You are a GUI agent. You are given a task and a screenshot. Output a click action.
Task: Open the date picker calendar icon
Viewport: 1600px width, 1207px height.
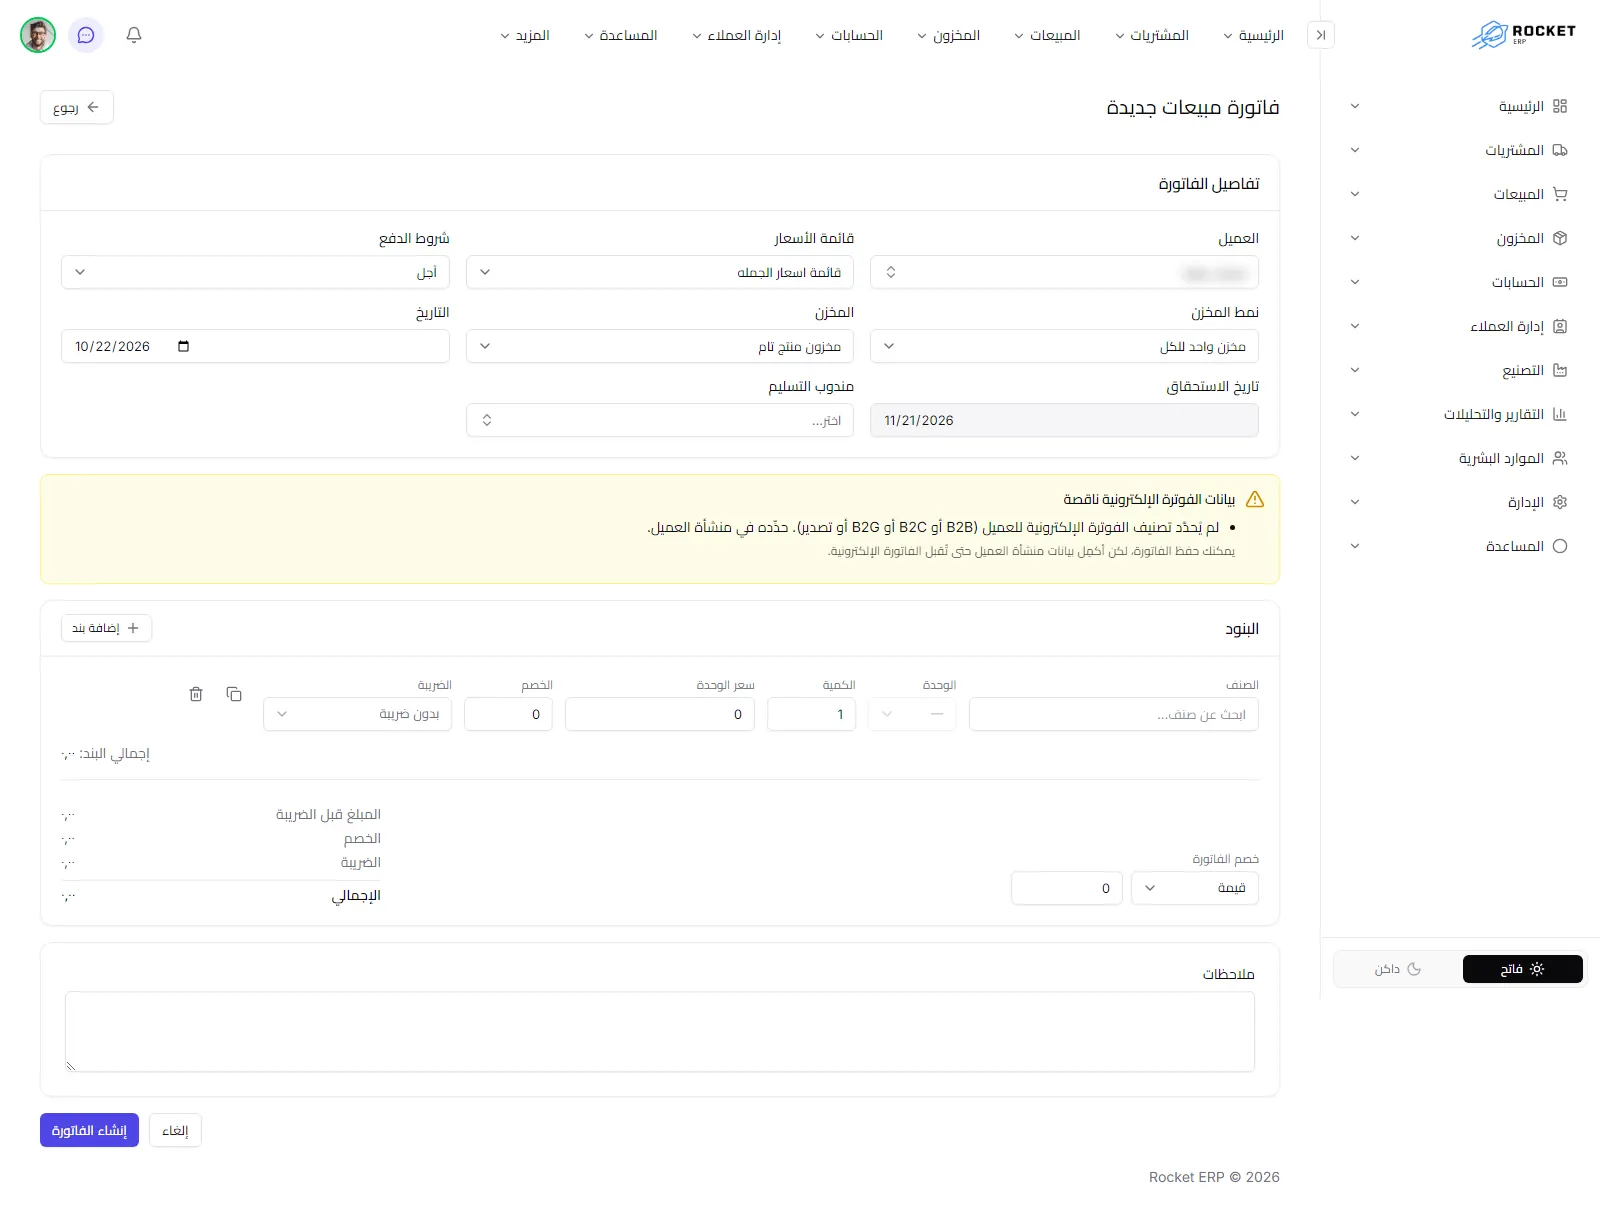click(x=183, y=346)
